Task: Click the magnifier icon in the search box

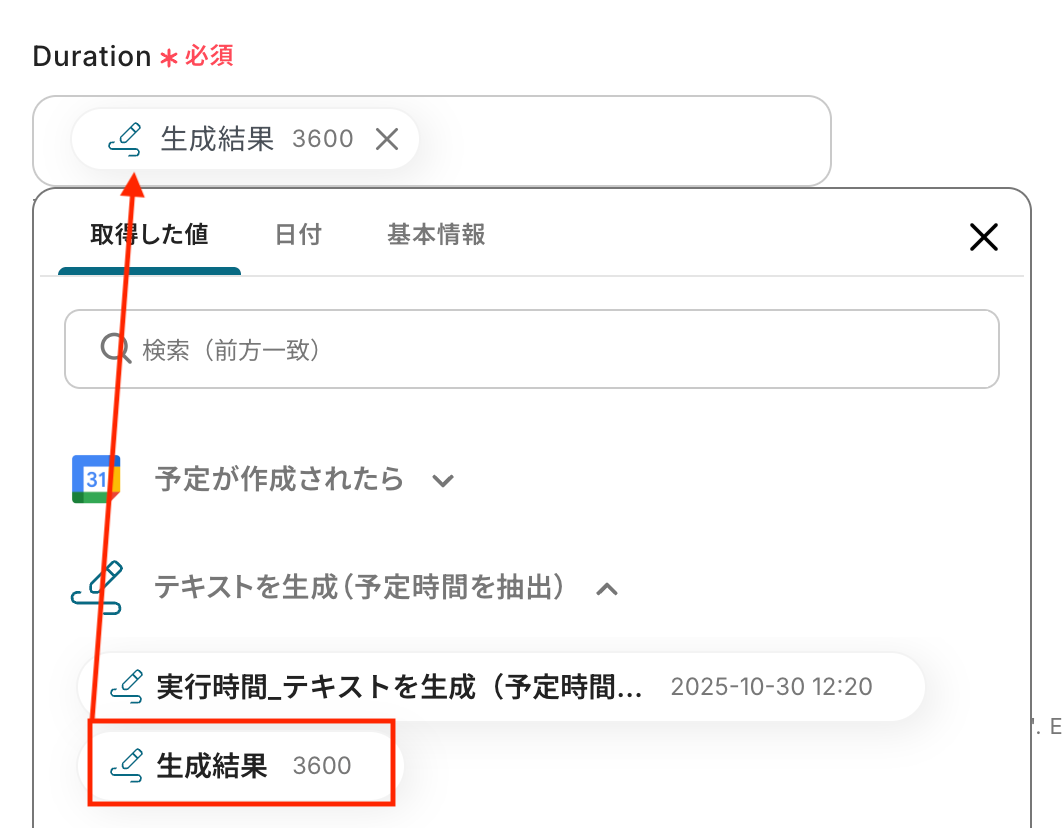Action: pos(116,349)
